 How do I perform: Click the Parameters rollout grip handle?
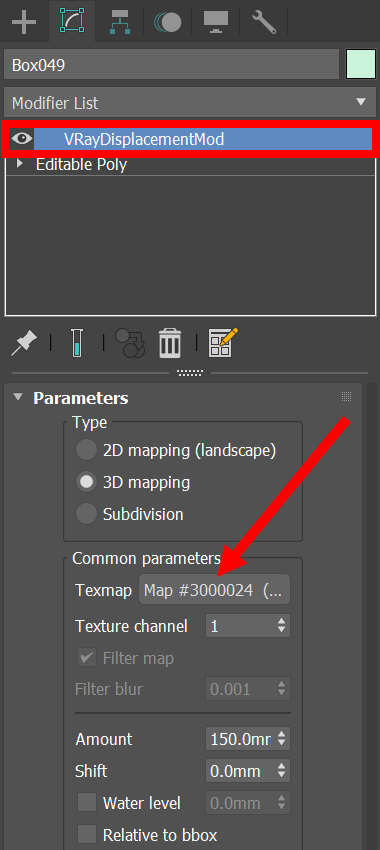pos(346,397)
